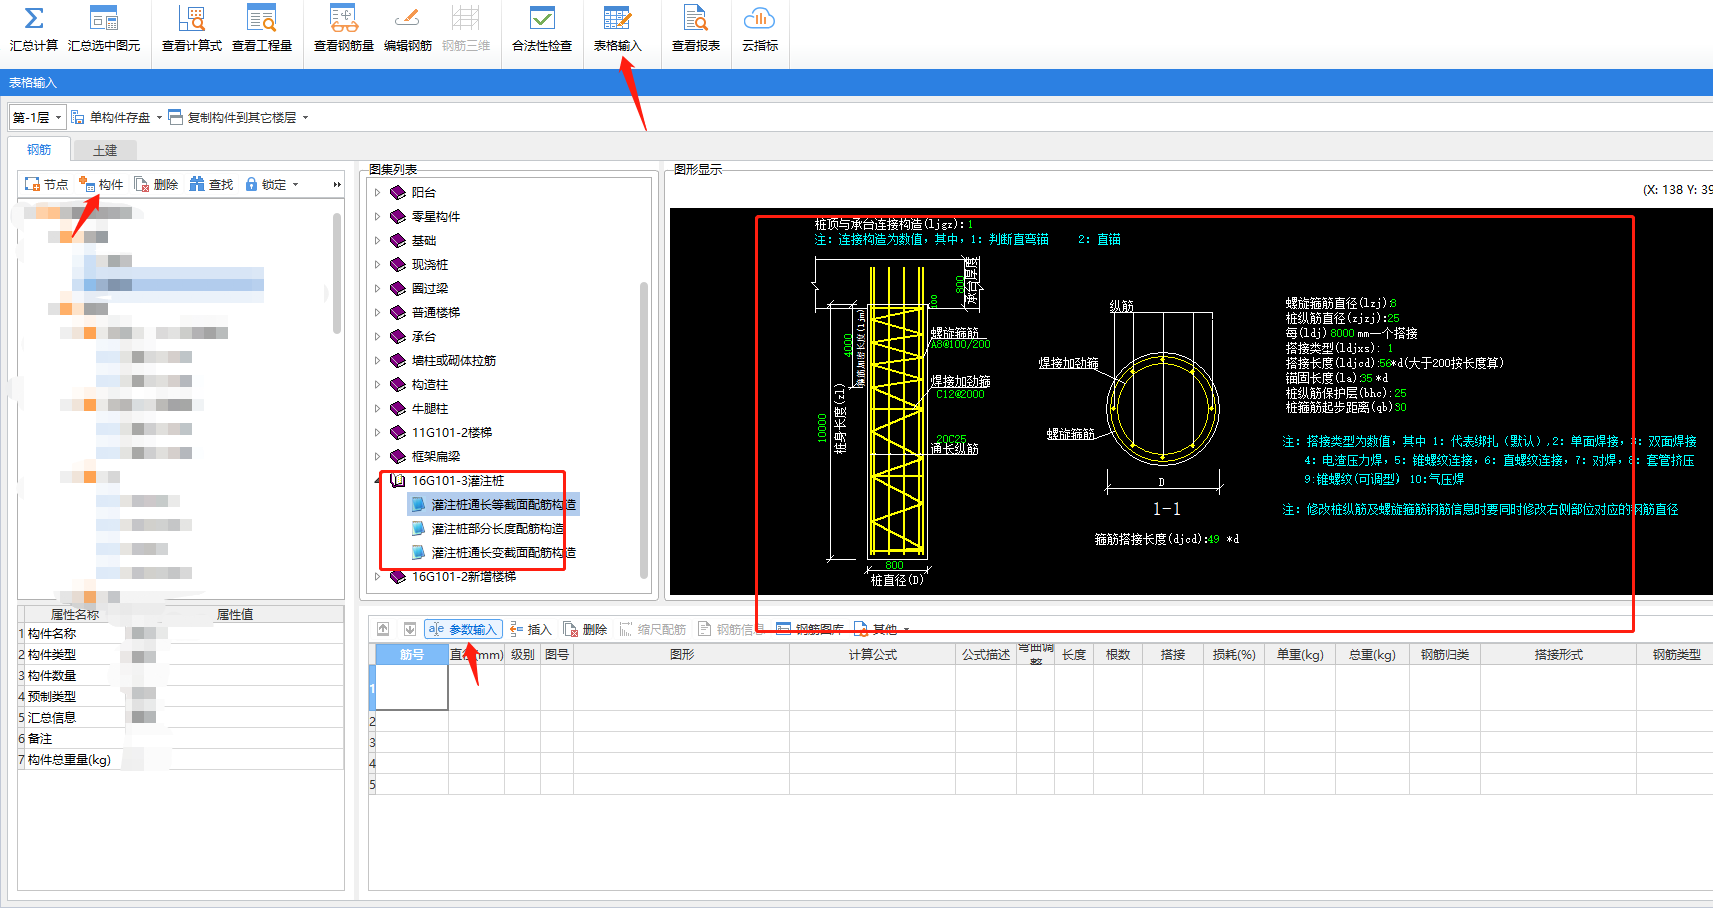Click the 计算公式 column header
This screenshot has height=908, width=1713.
click(873, 654)
